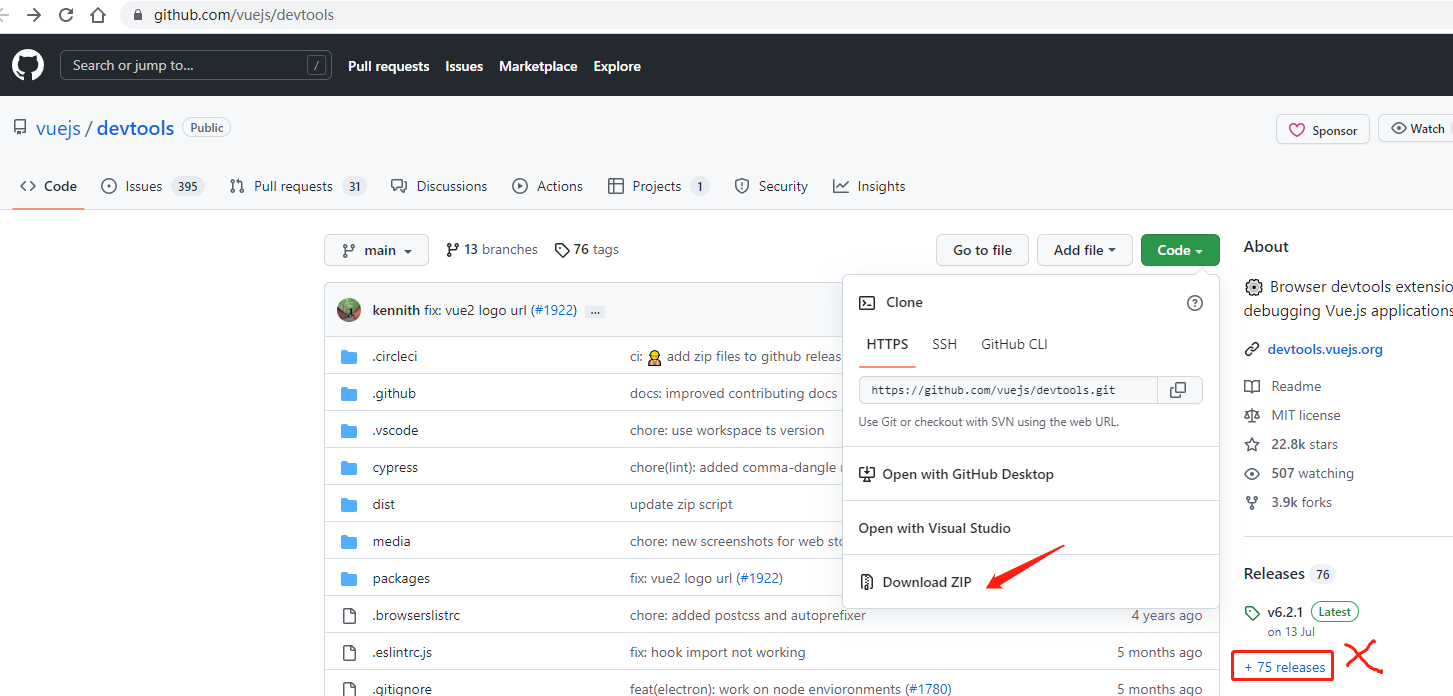Click Pull requests in the top navigation
The image size is (1453, 696).
[x=389, y=66]
